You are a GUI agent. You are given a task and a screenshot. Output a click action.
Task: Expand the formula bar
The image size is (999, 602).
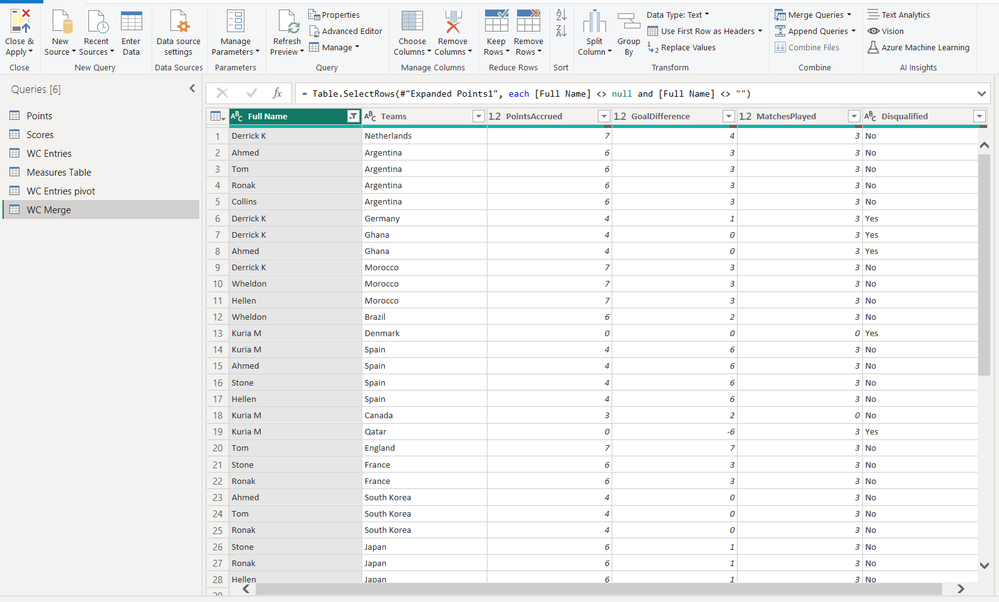point(981,93)
